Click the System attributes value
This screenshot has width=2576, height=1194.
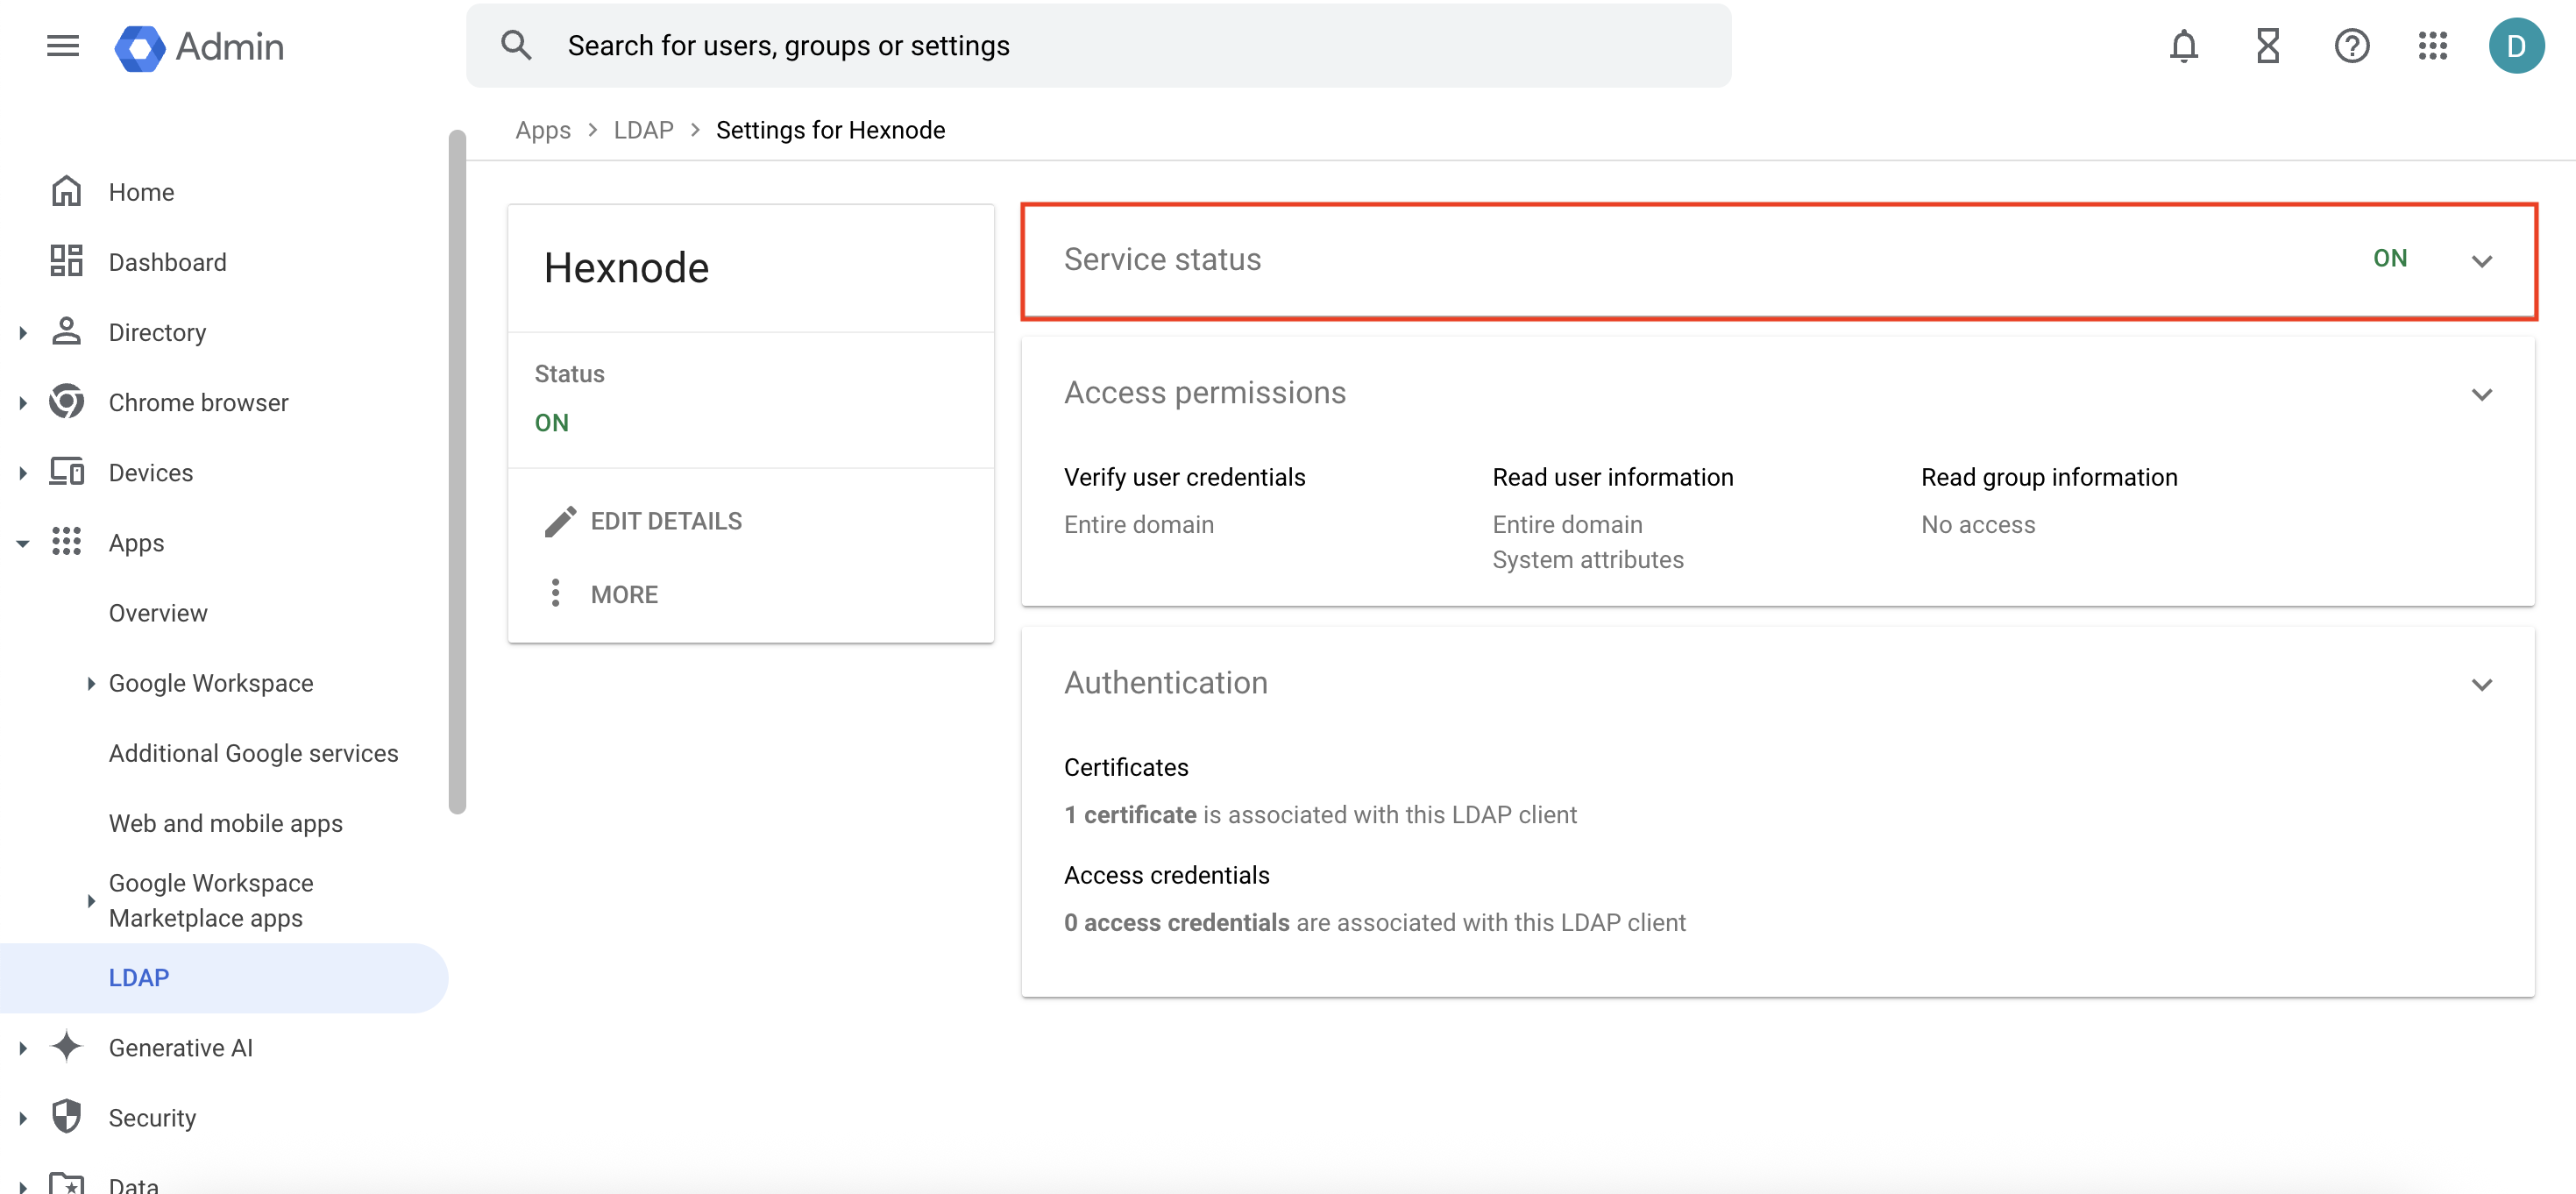coord(1587,559)
